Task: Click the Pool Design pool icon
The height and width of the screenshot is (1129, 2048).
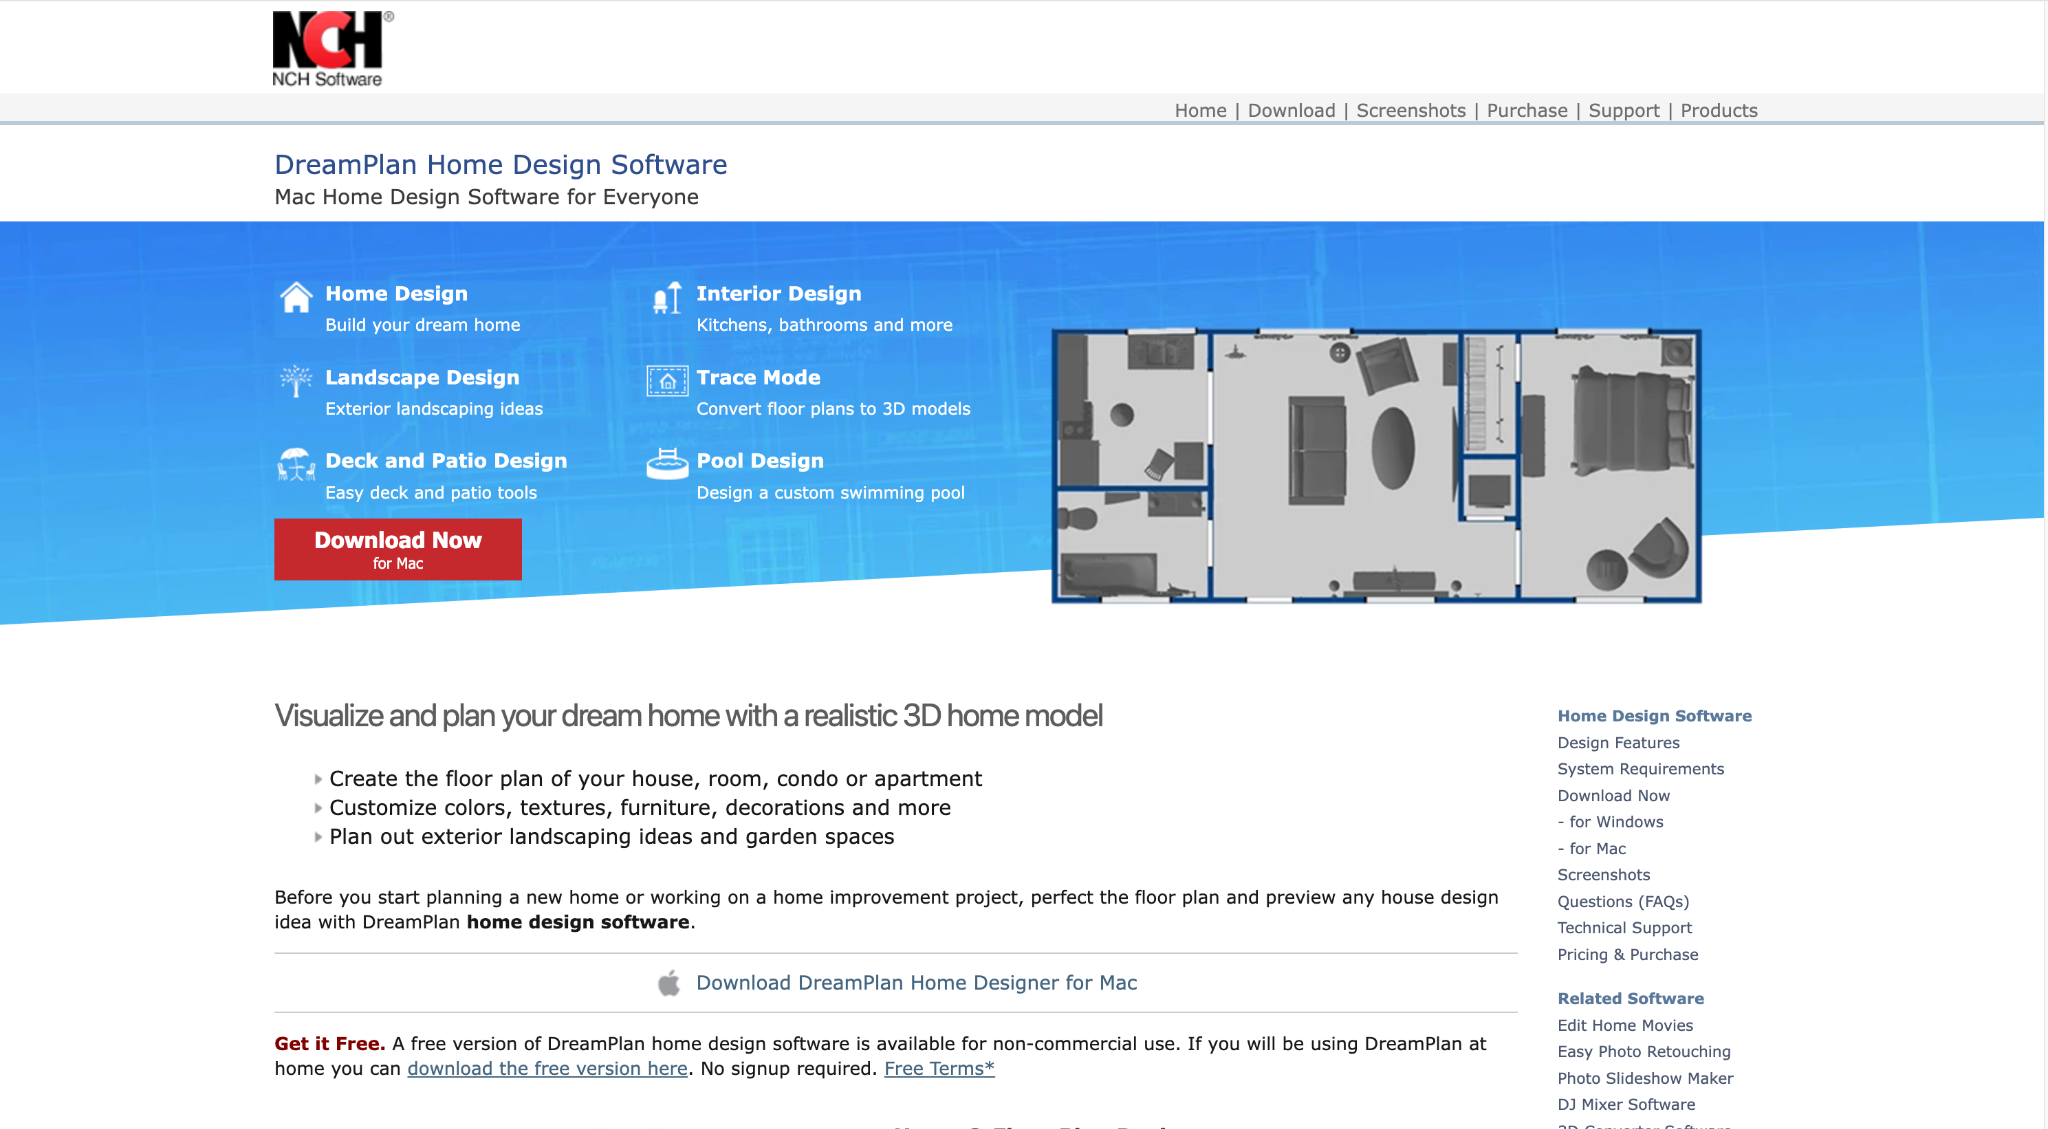Action: (667, 464)
